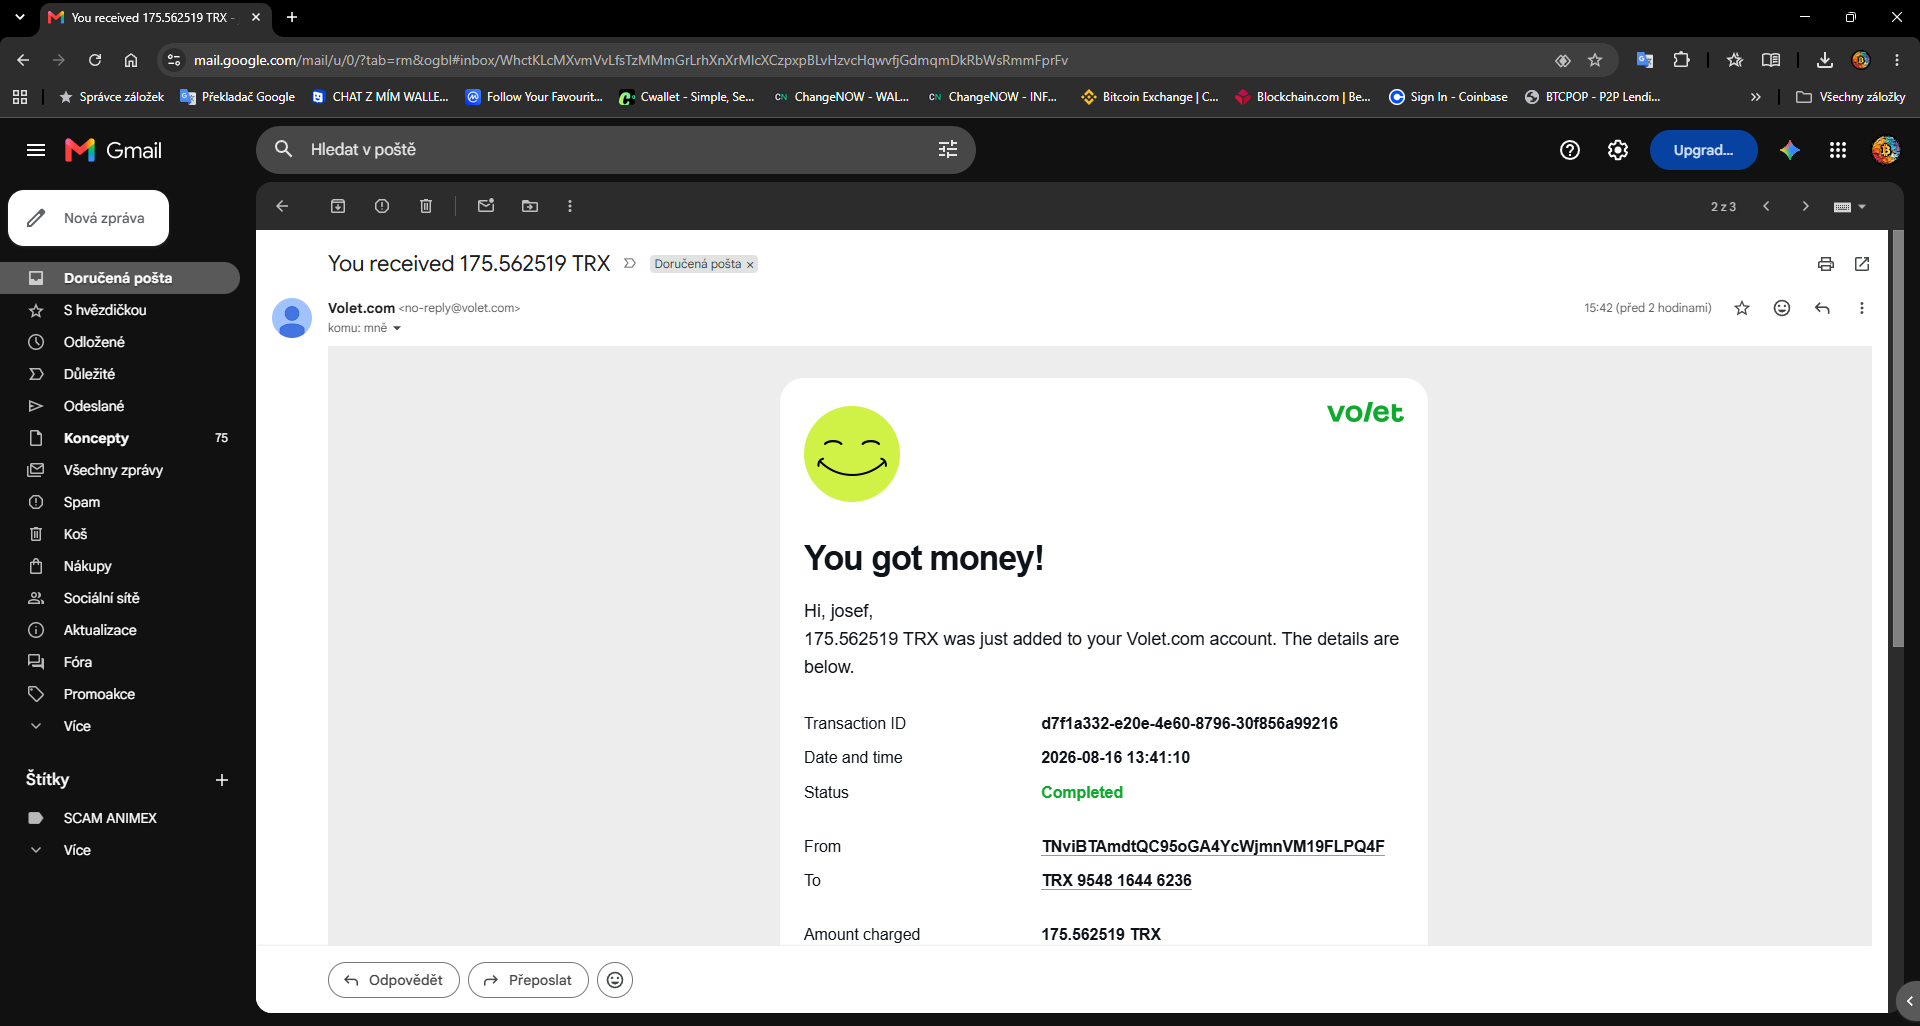Create new label plus icon
This screenshot has height=1026, width=1920.
[x=222, y=780]
